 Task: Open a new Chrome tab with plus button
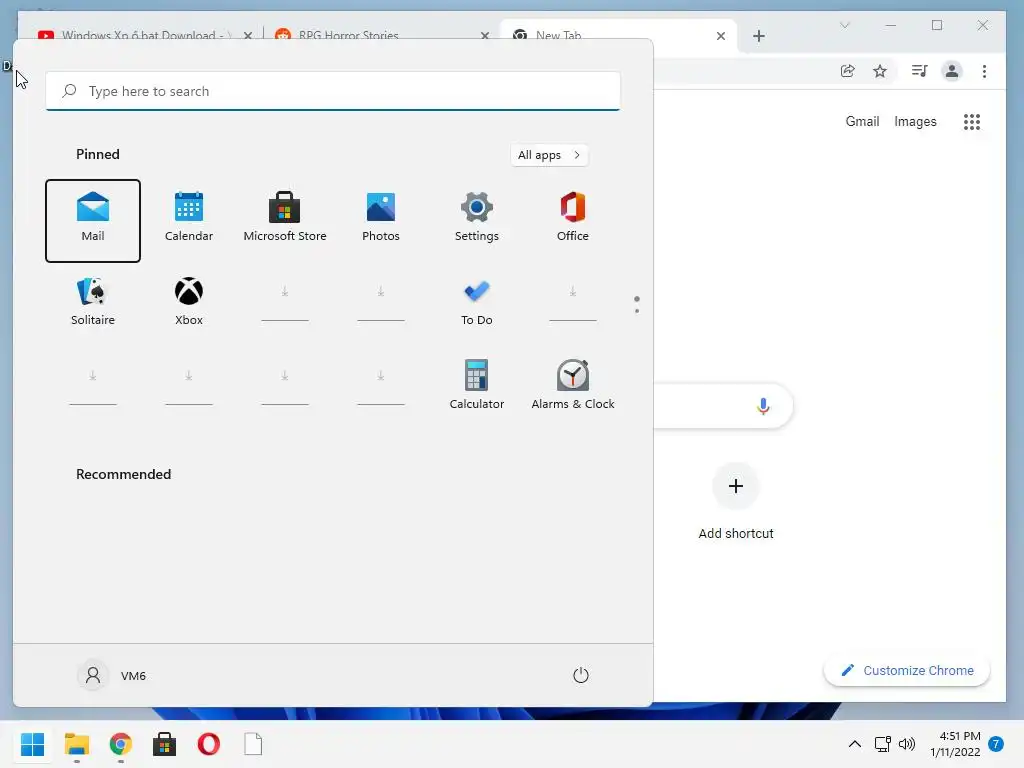(x=759, y=36)
